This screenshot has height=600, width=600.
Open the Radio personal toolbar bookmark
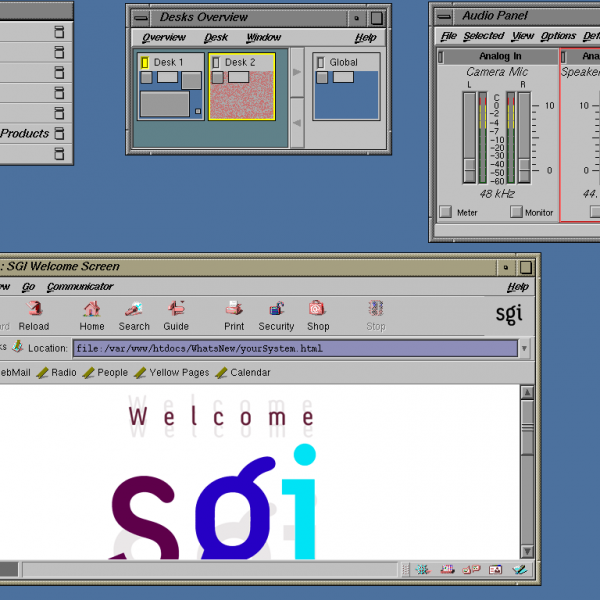tap(57, 372)
